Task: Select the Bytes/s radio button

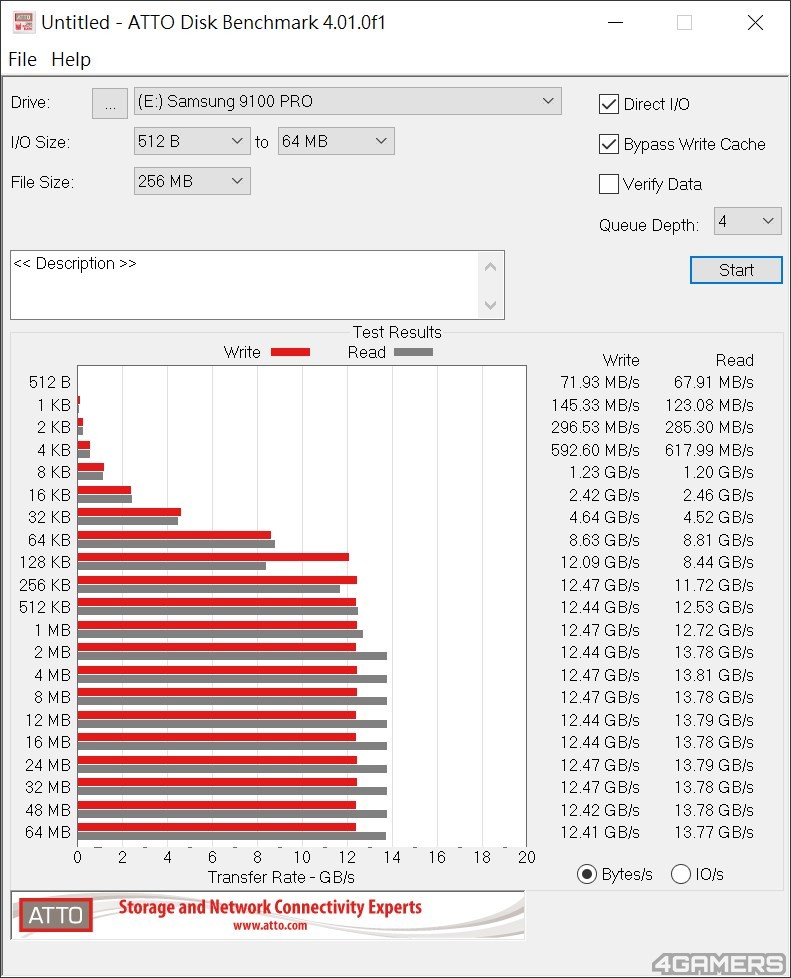Action: (x=587, y=874)
